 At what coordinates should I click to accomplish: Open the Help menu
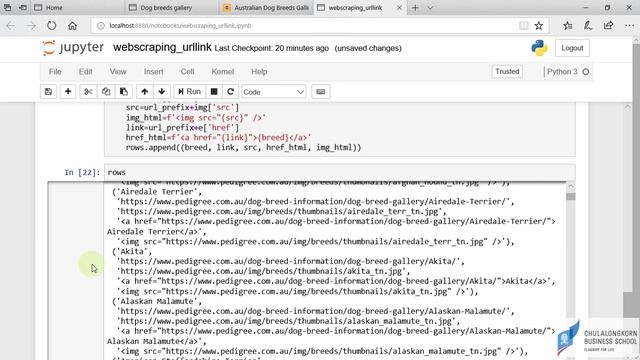point(259,72)
